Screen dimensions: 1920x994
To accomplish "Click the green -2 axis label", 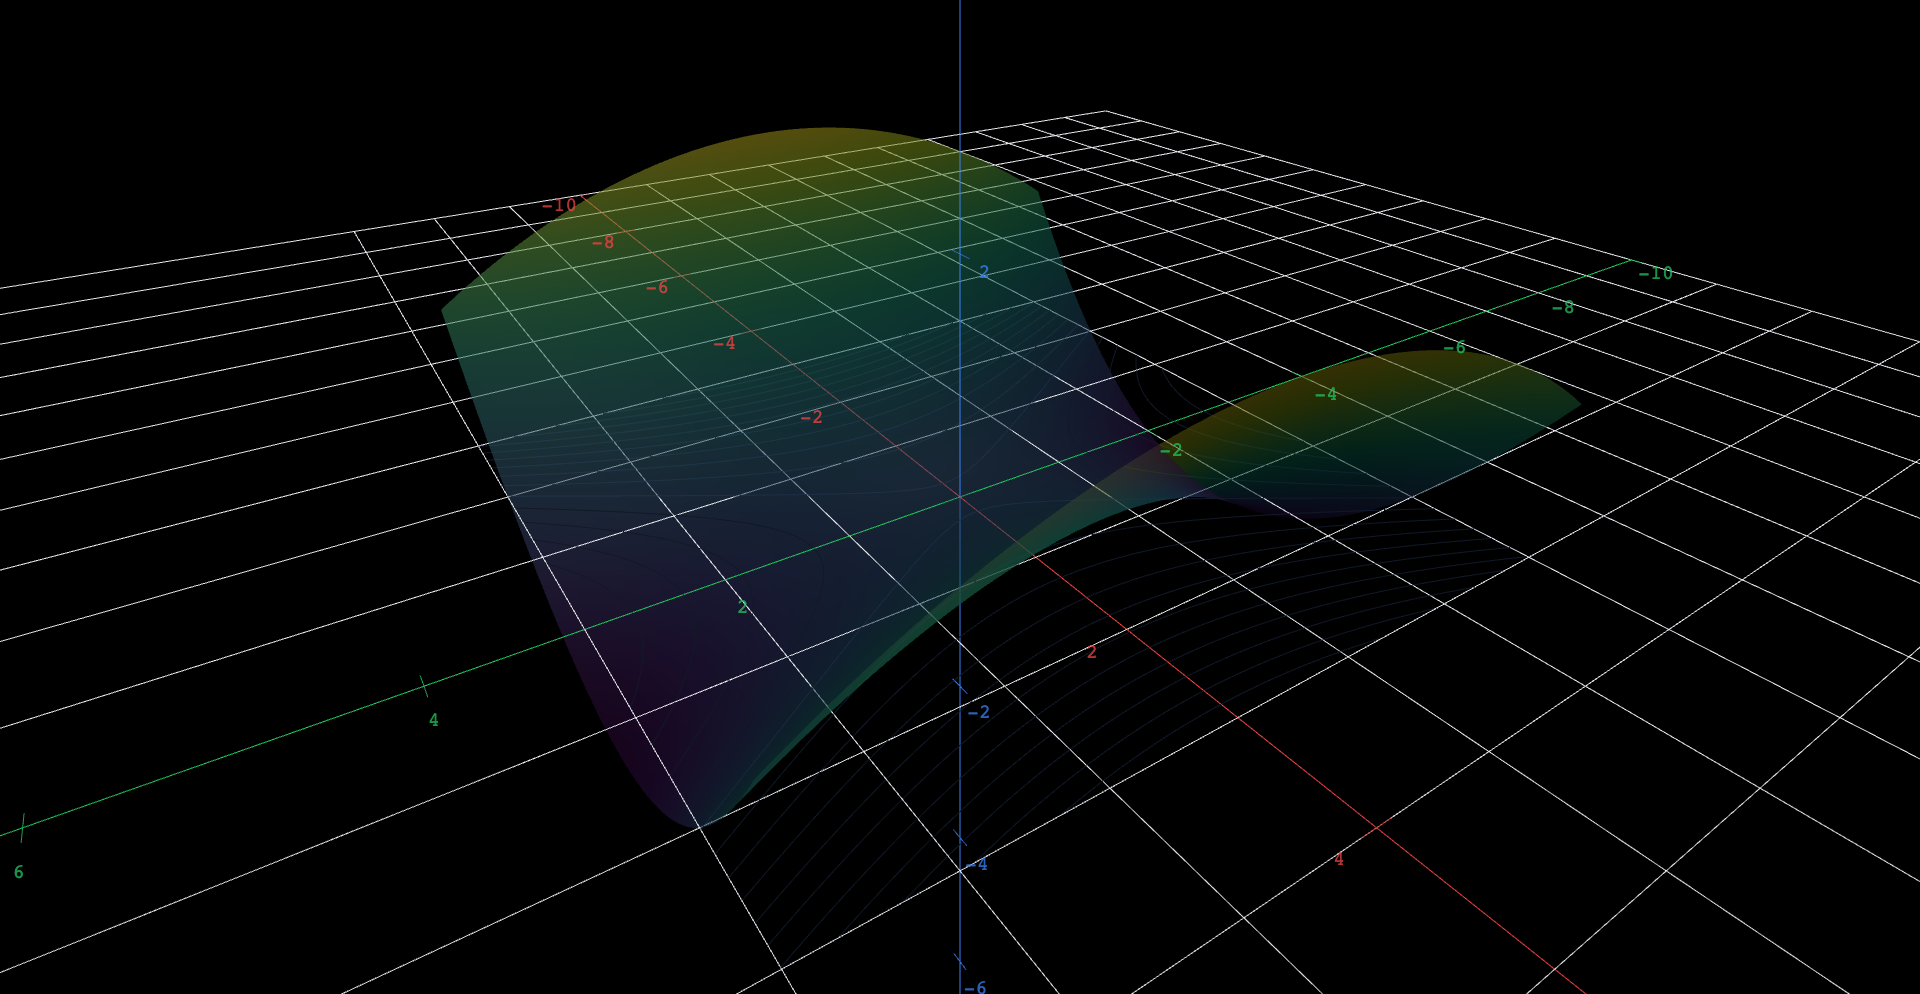I will [1171, 450].
